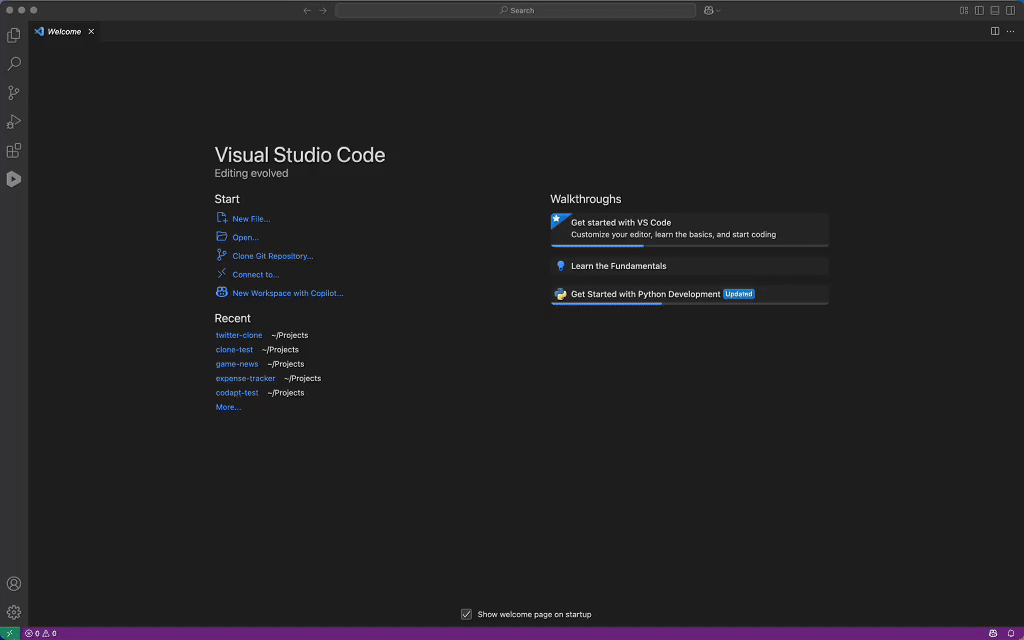
Task: Go forward with the right arrow
Action: (x=323, y=10)
